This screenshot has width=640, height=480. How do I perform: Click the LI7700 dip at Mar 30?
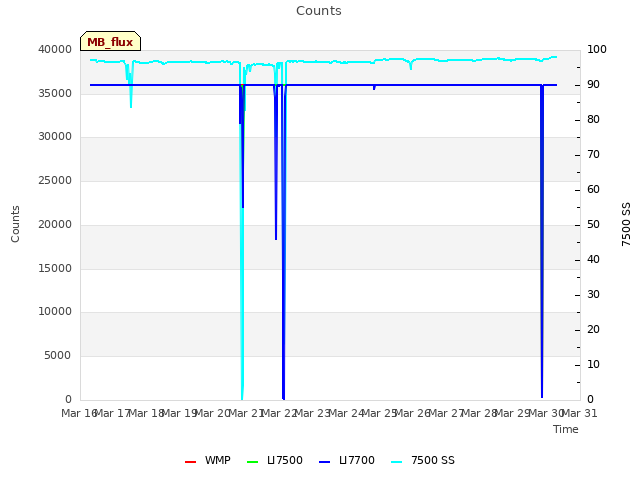[542, 241]
